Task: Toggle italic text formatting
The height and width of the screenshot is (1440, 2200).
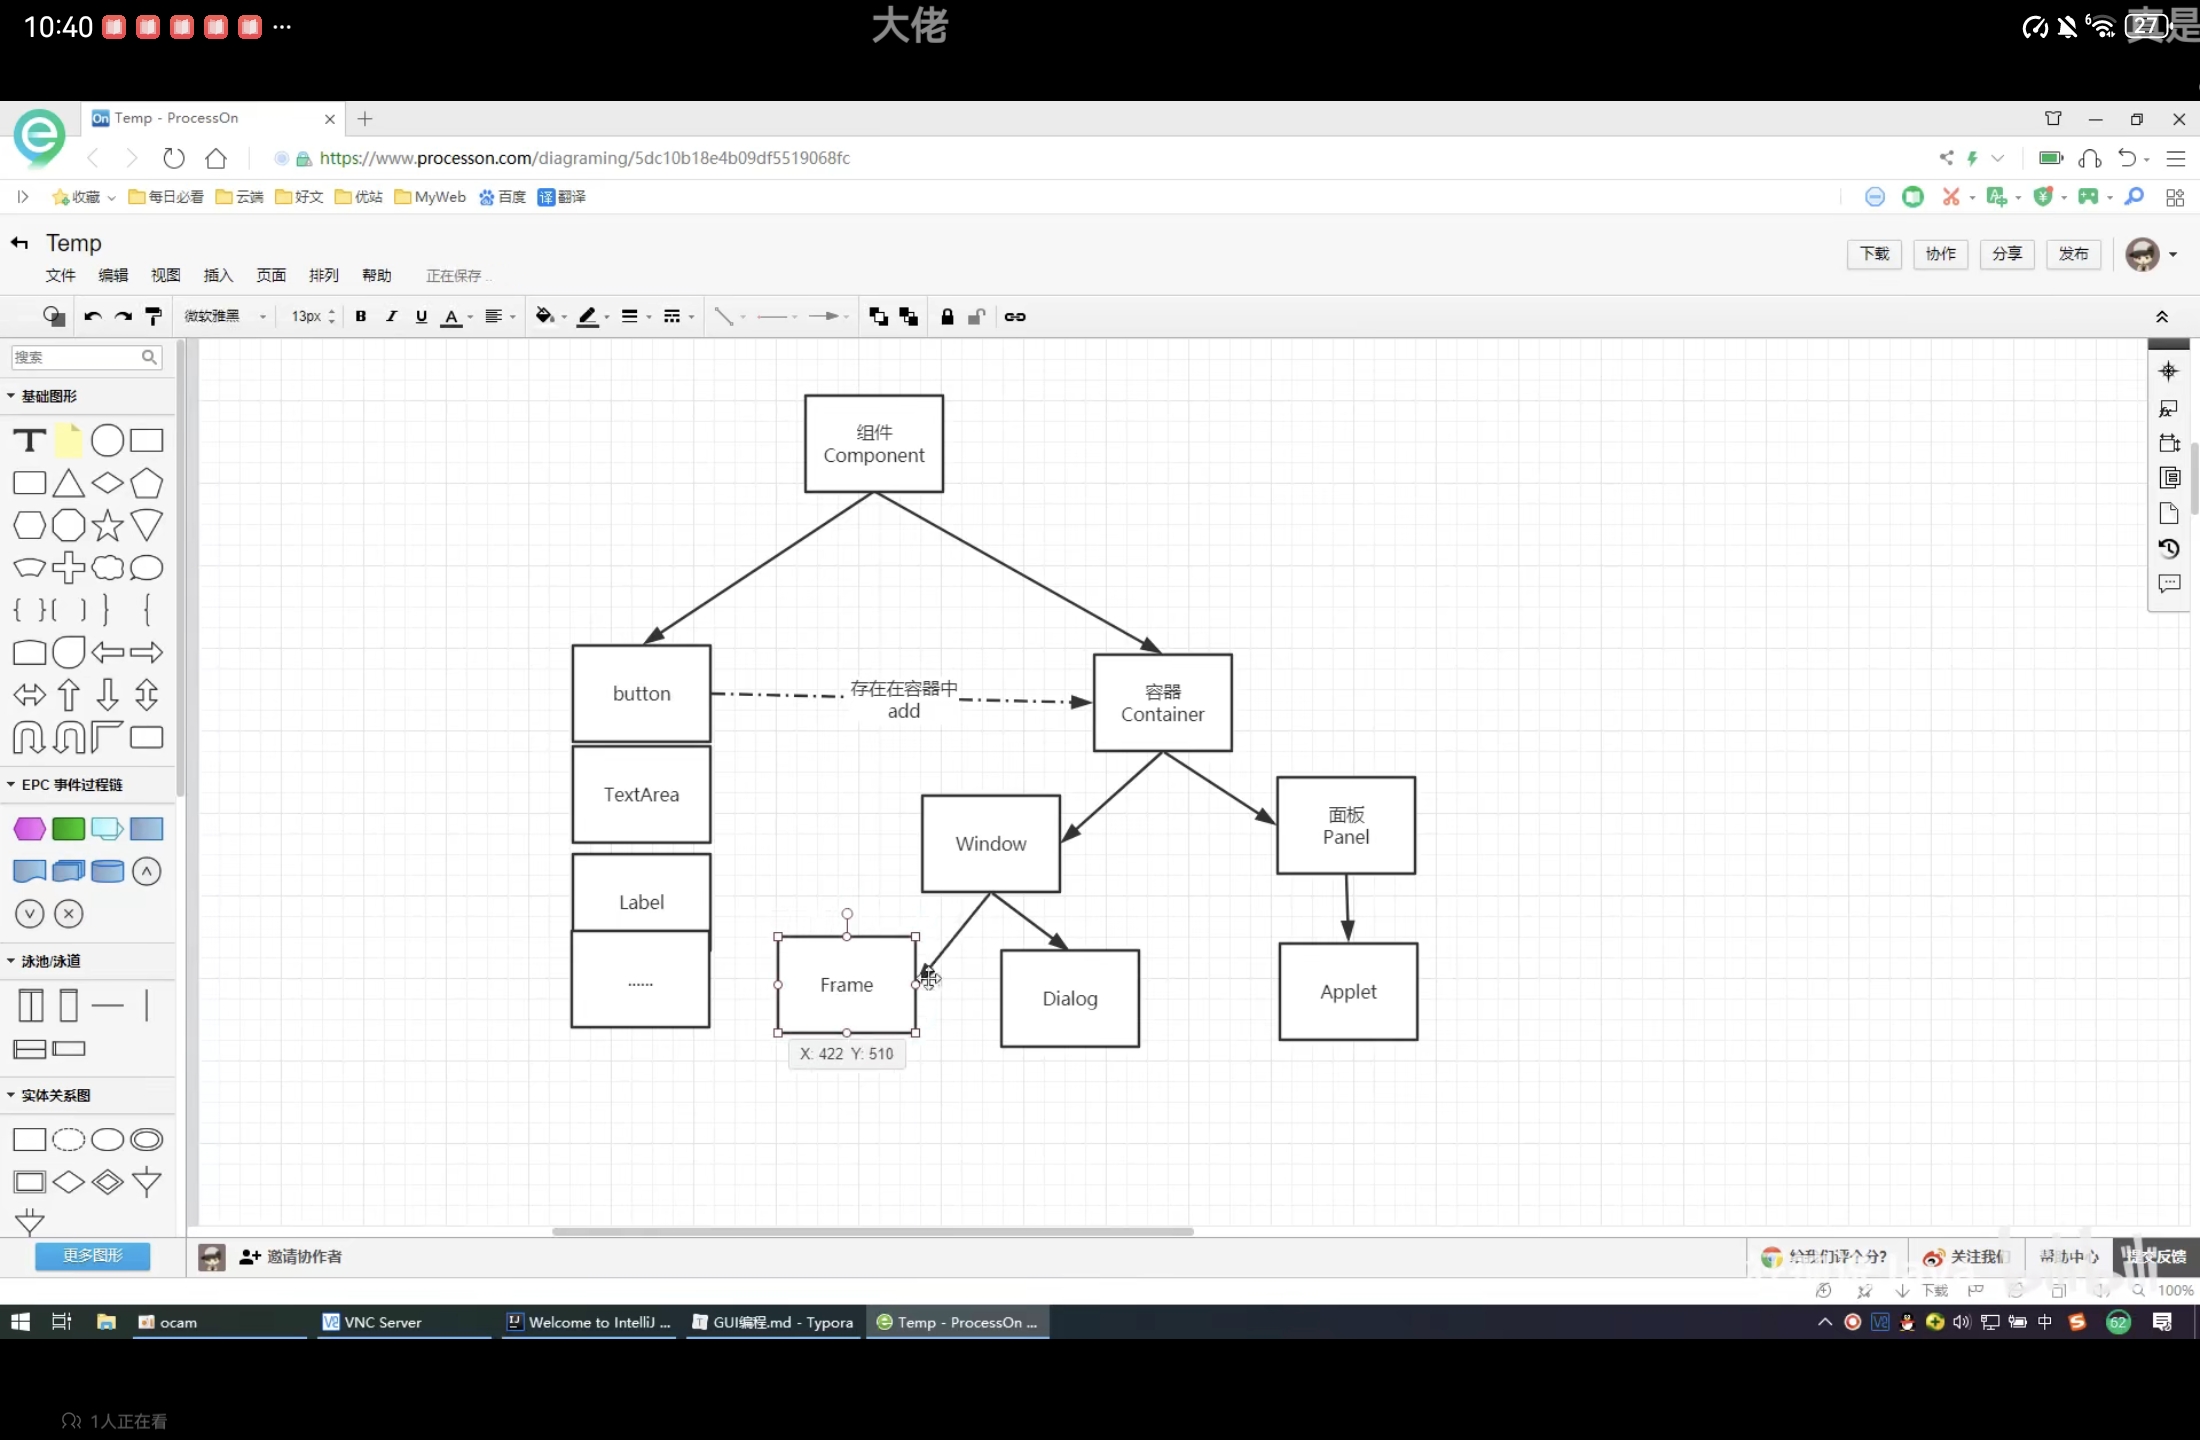Action: [x=391, y=316]
